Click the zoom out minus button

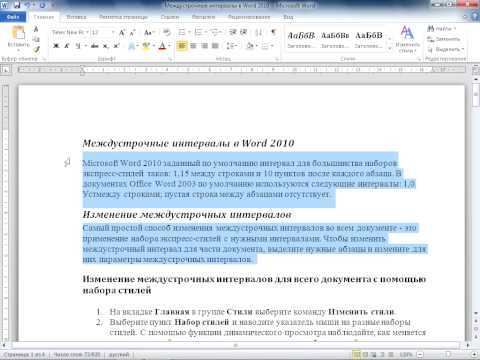420,354
